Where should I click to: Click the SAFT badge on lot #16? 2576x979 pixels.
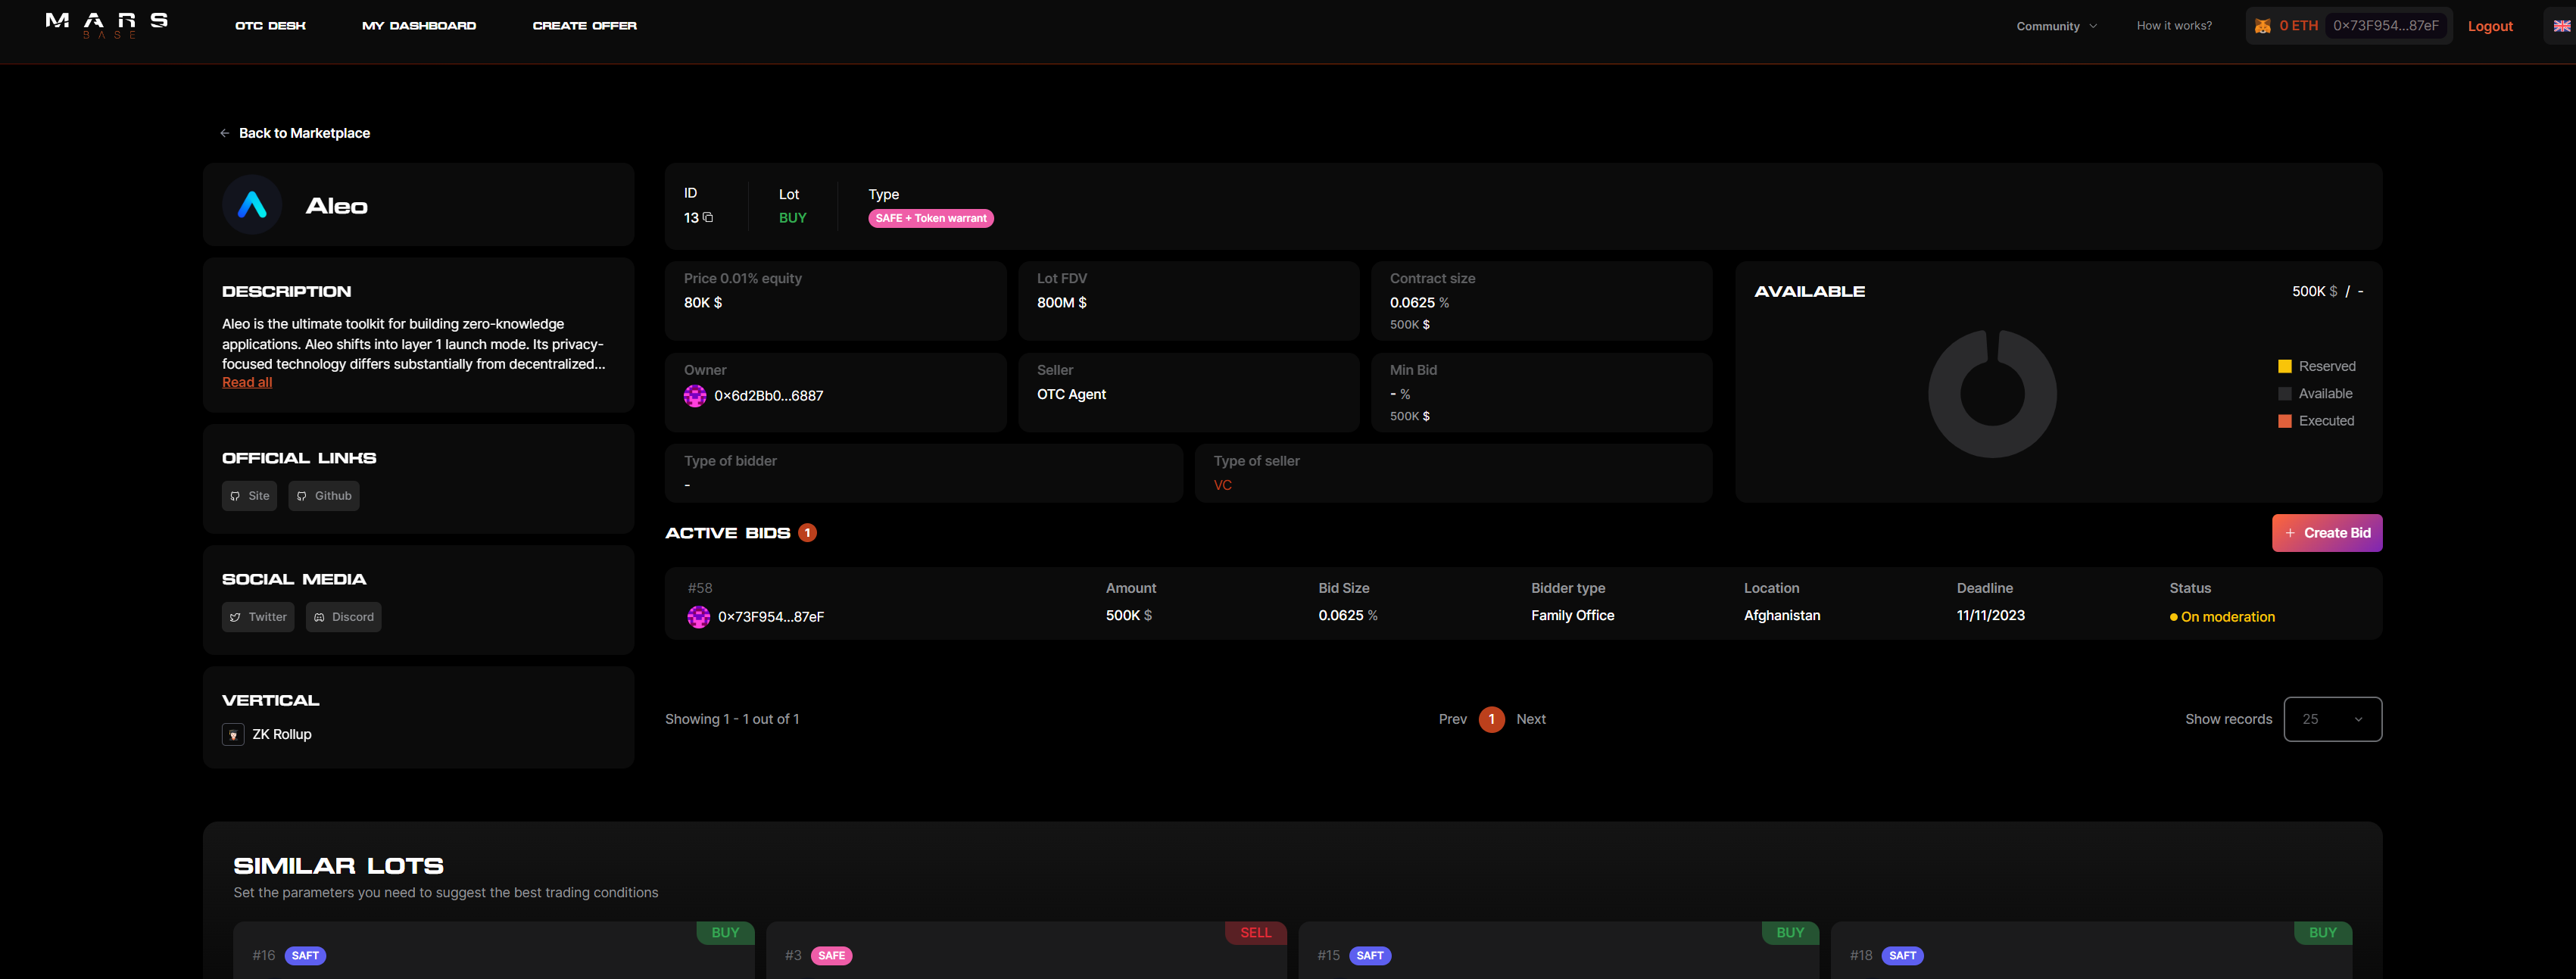tap(305, 956)
